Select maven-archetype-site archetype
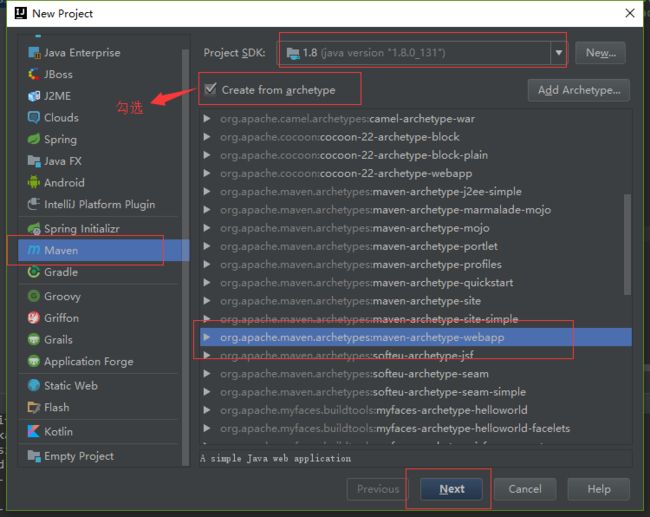 click(416, 301)
